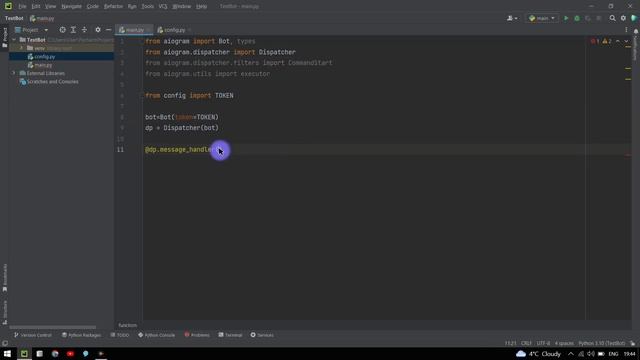Image resolution: width=640 pixels, height=360 pixels.
Task: Toggle the Bookmarks tool window stripe button
Action: [5, 278]
